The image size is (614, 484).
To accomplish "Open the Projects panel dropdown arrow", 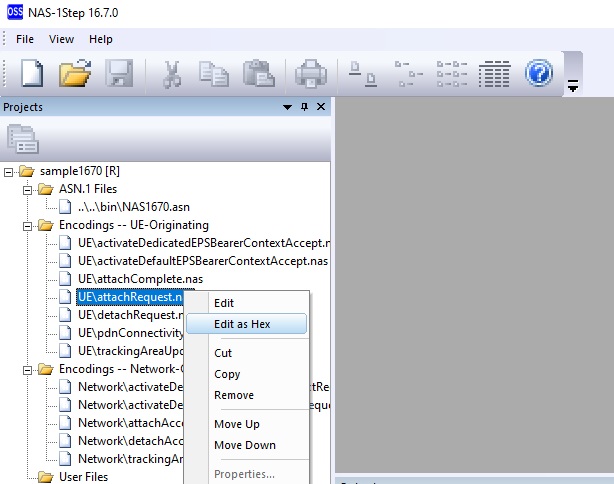I will (x=287, y=107).
